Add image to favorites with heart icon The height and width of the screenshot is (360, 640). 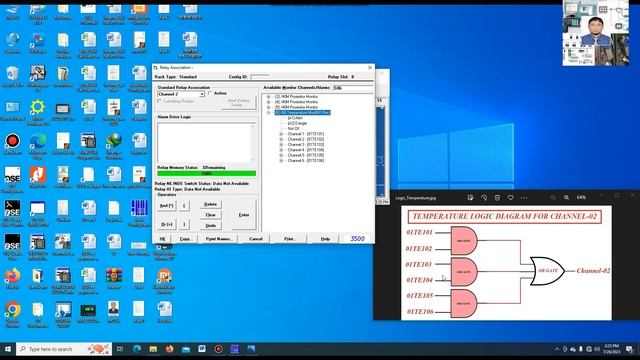[x=511, y=198]
